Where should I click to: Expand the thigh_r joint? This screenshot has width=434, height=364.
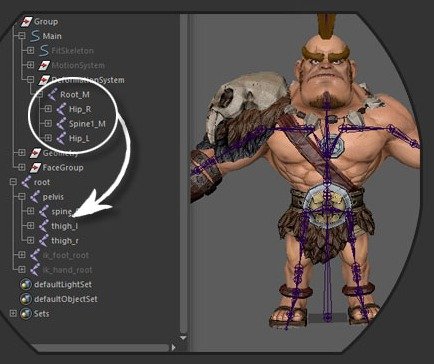pyautogui.click(x=30, y=240)
